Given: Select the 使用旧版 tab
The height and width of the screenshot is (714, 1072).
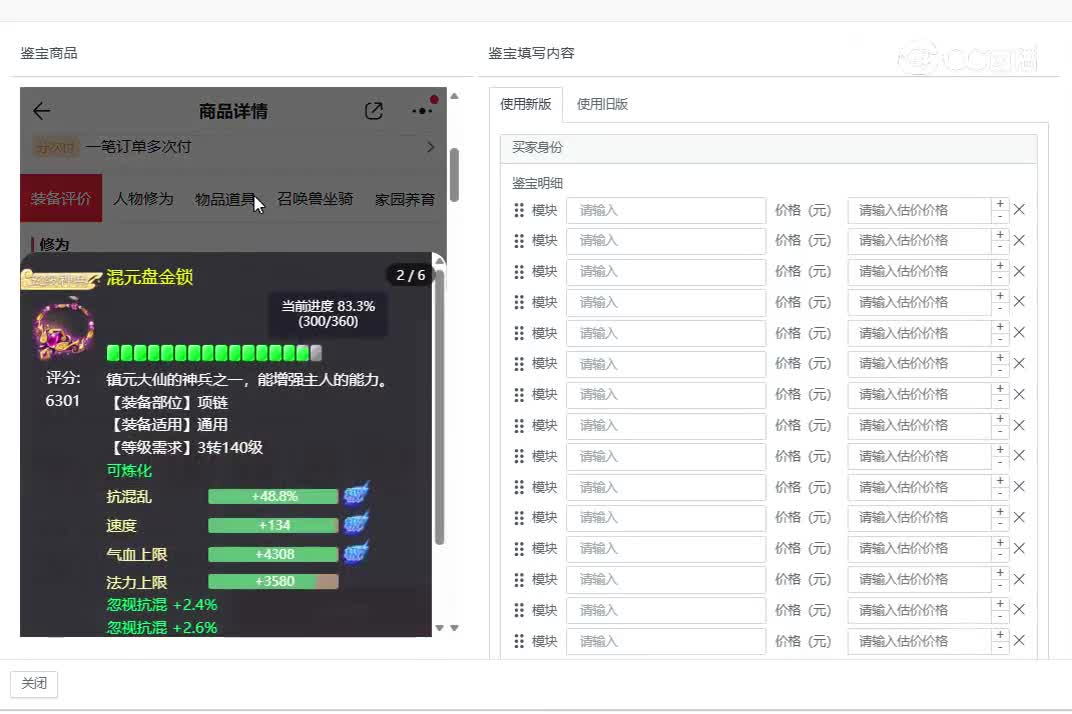Looking at the screenshot, I should 602,104.
